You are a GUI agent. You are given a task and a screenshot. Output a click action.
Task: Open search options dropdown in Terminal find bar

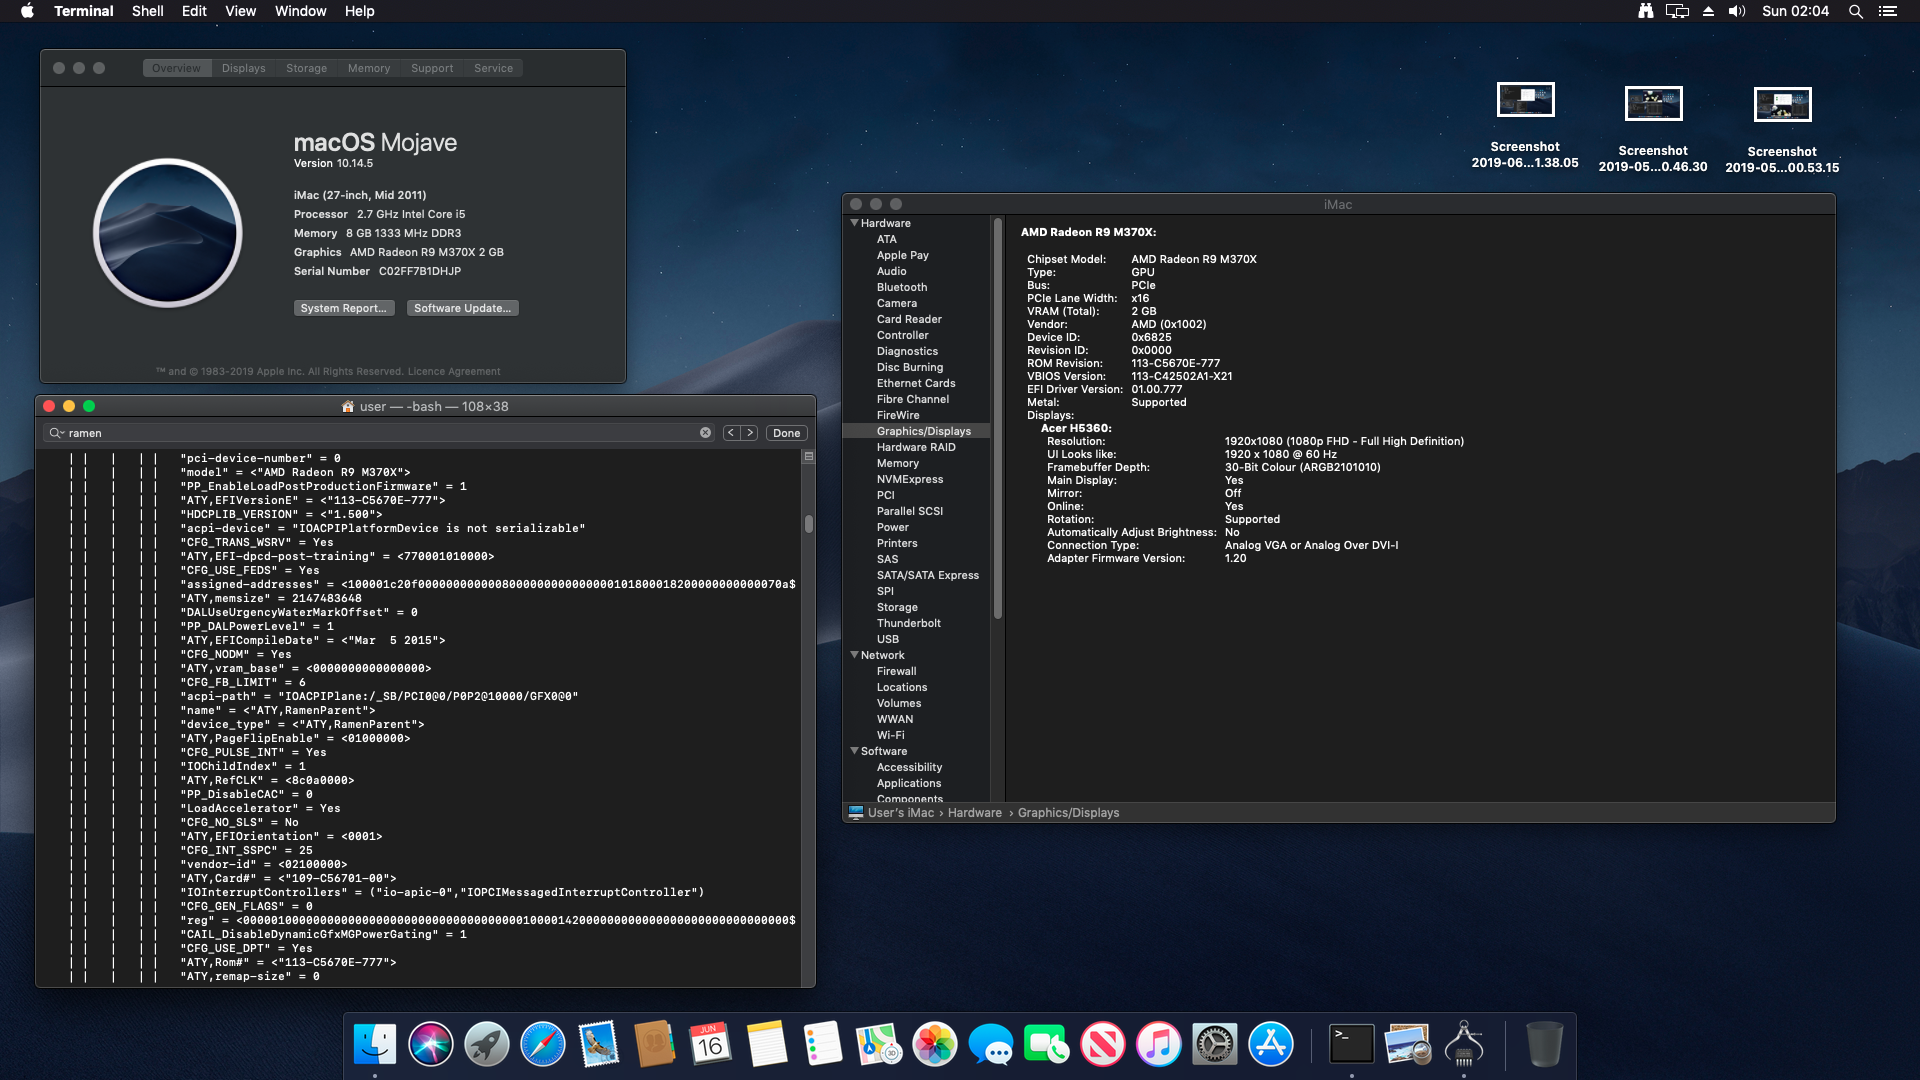coord(56,433)
